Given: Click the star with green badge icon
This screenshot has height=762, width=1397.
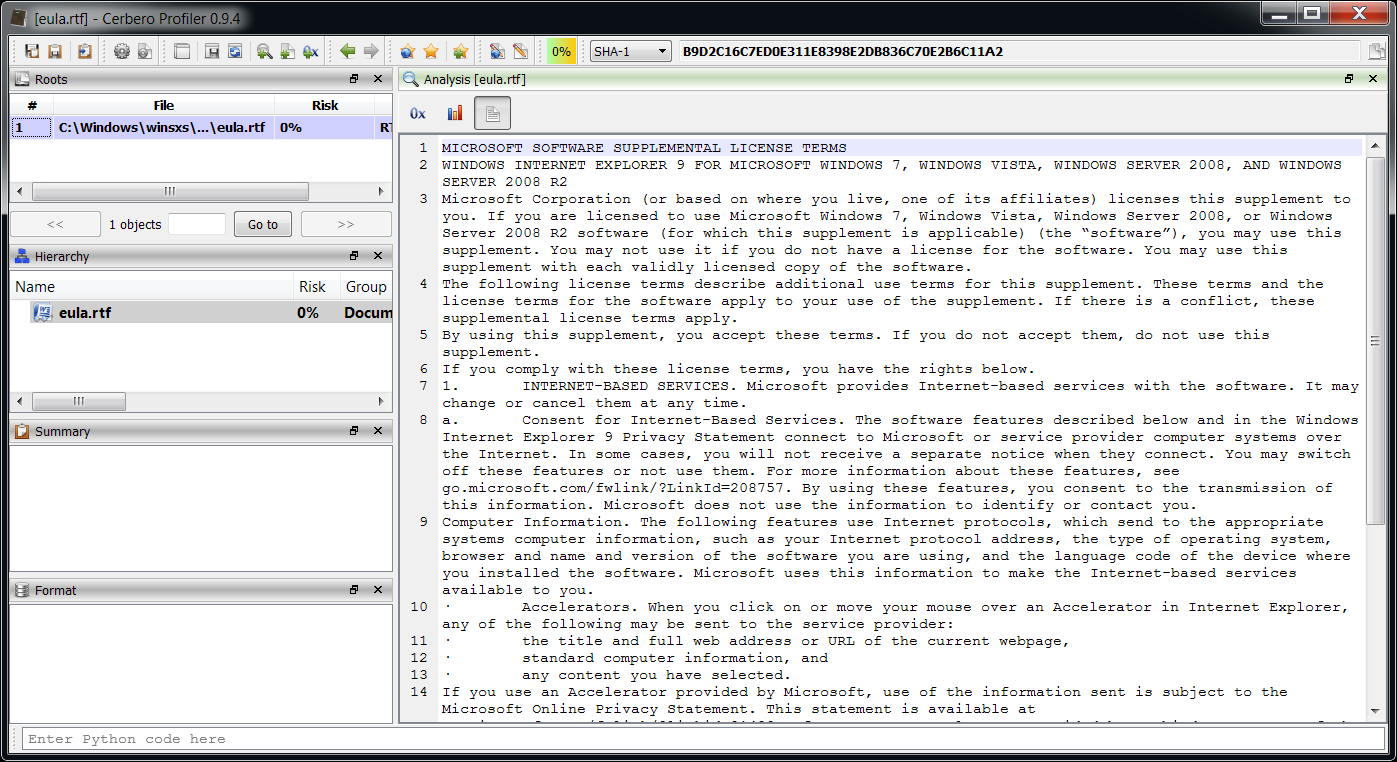Looking at the screenshot, I should coord(460,51).
